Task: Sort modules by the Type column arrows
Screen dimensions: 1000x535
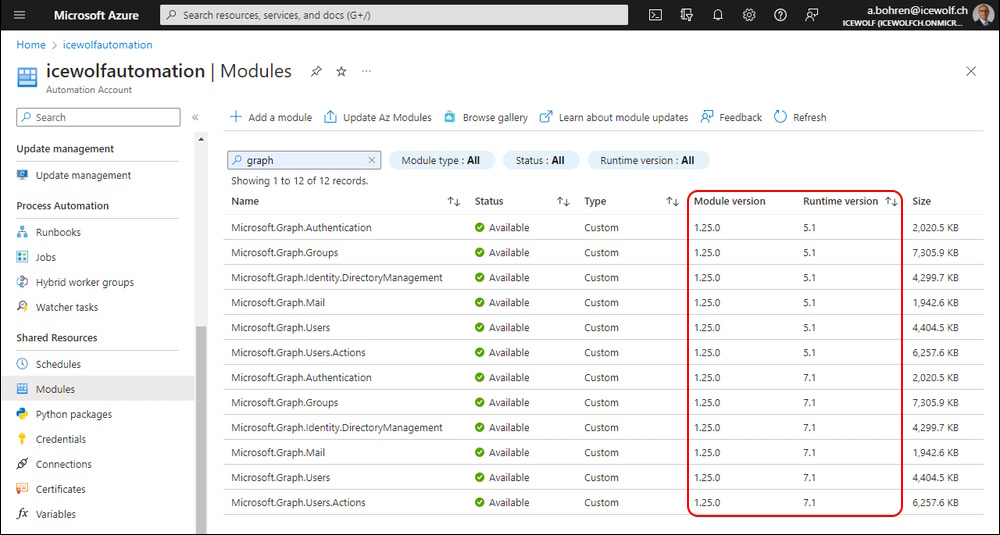Action: coord(672,202)
